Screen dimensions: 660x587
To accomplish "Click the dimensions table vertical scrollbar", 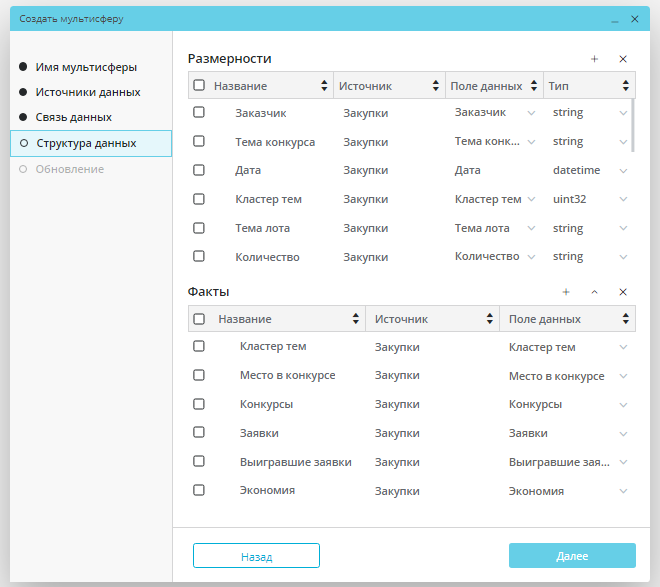I will click(x=632, y=125).
